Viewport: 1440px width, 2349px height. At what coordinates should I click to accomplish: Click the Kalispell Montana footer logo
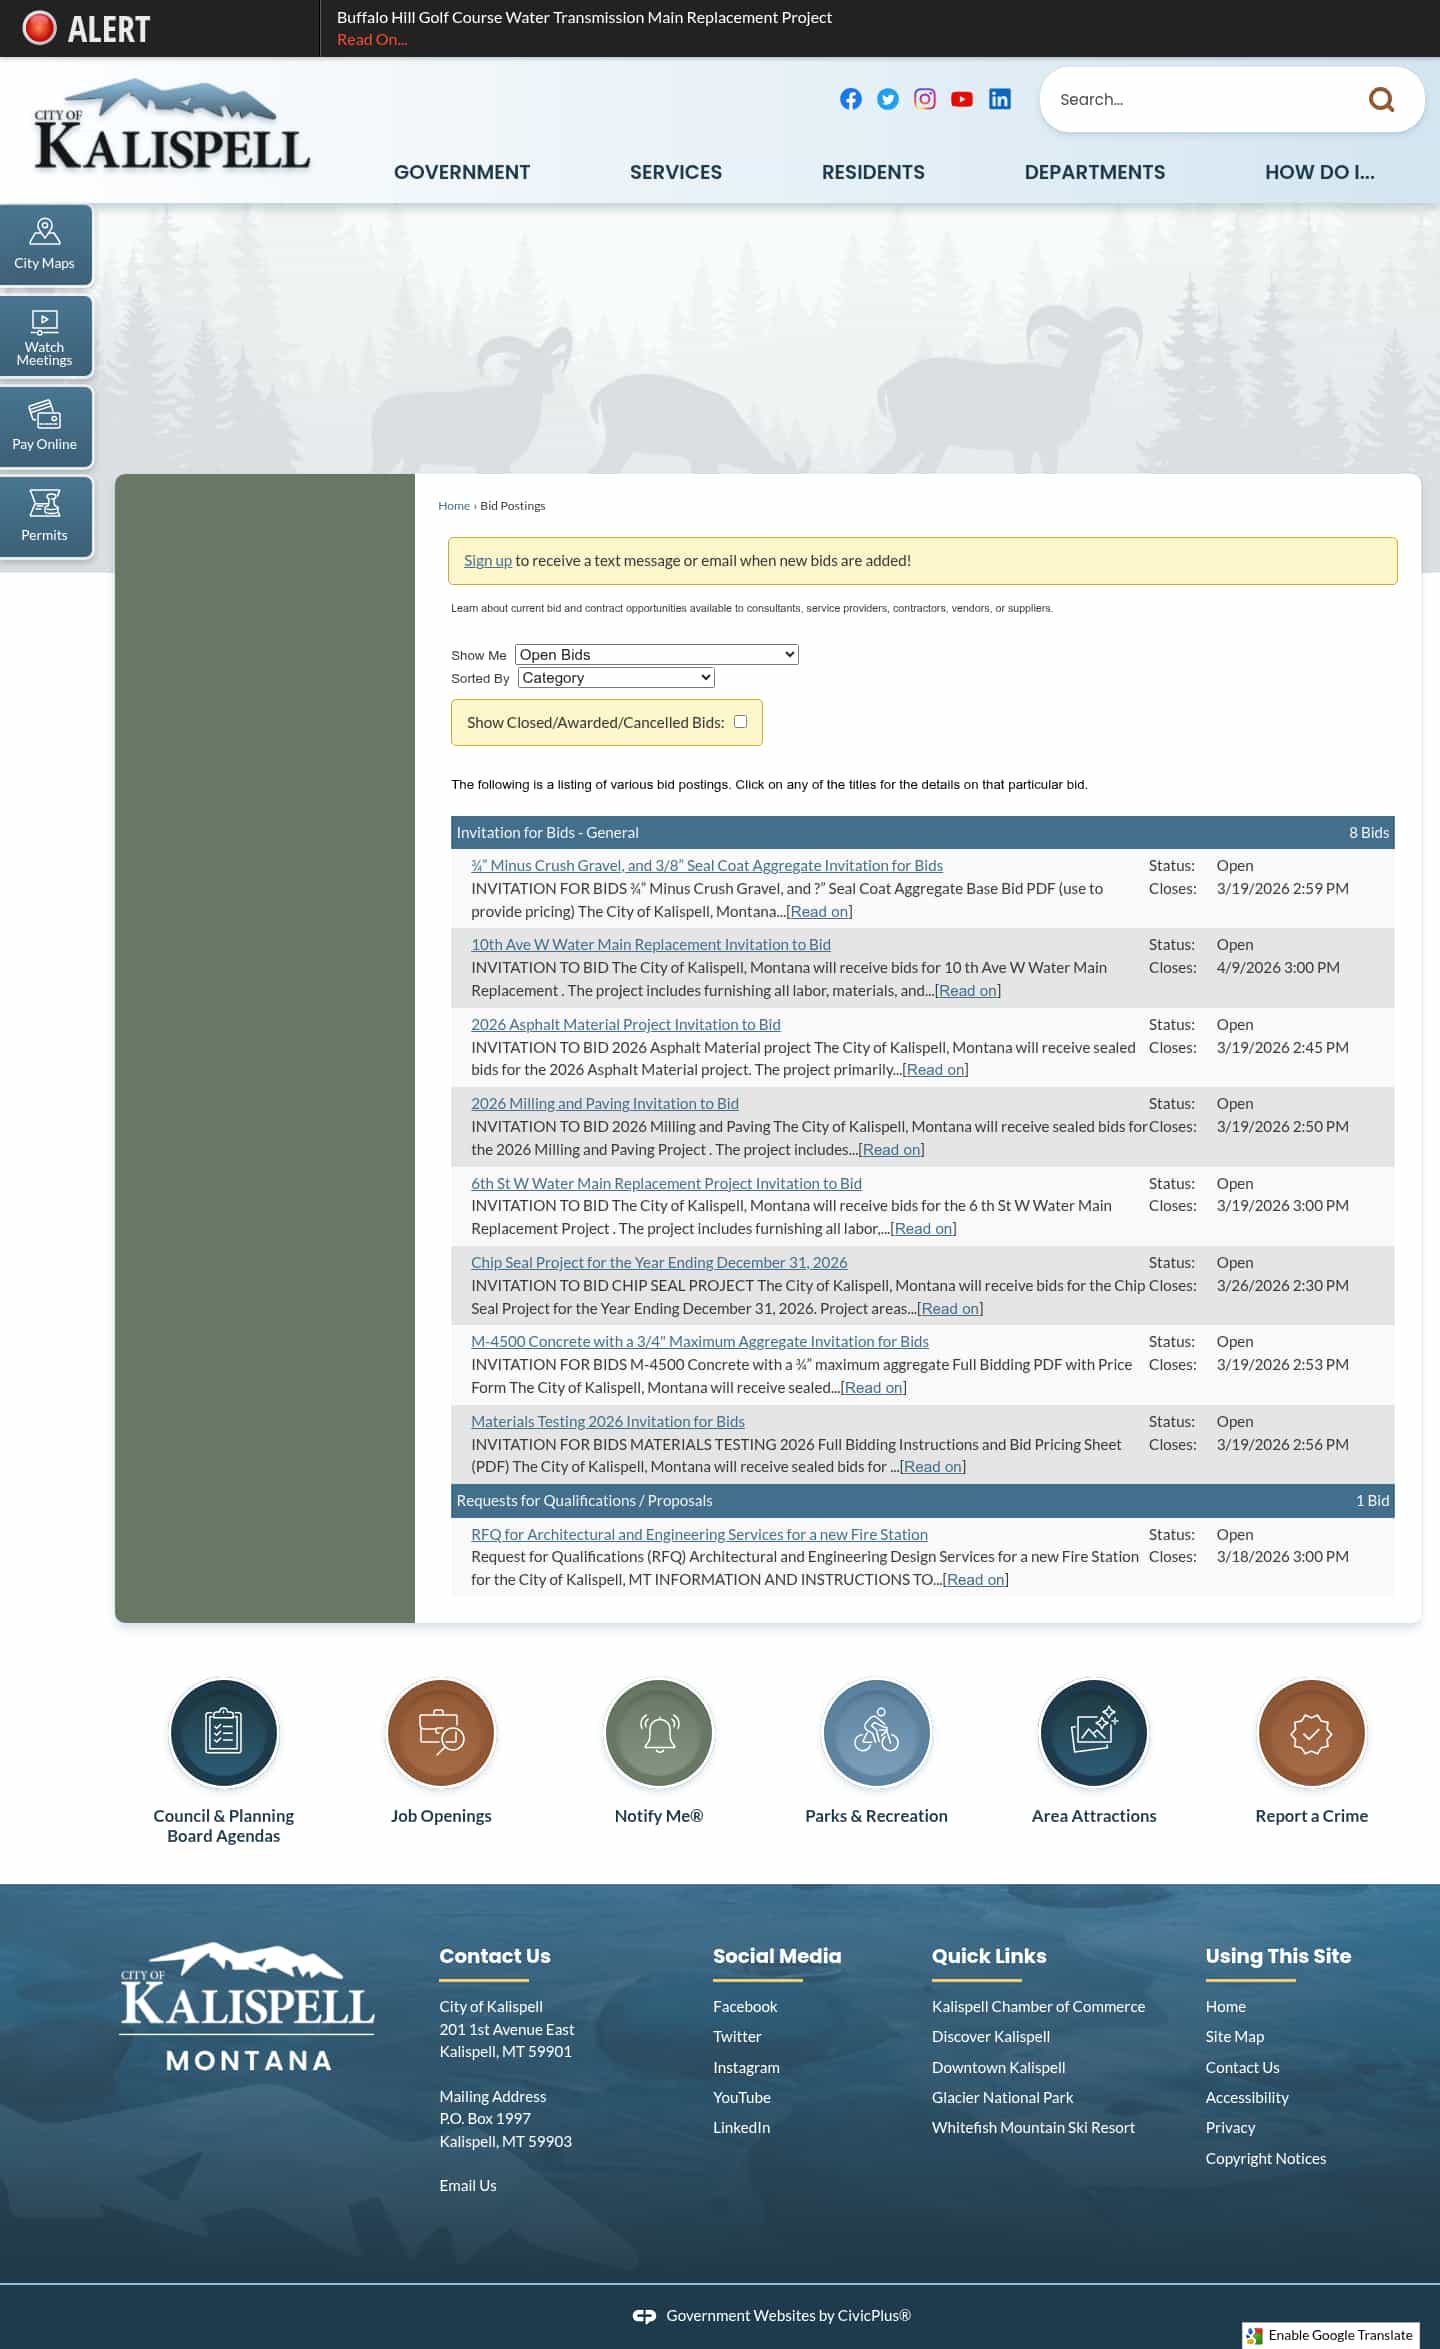point(248,2007)
